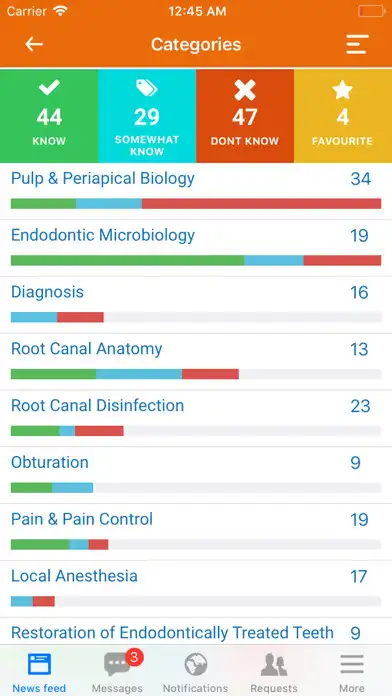
Task: Tap the back arrow icon
Action: click(x=34, y=44)
